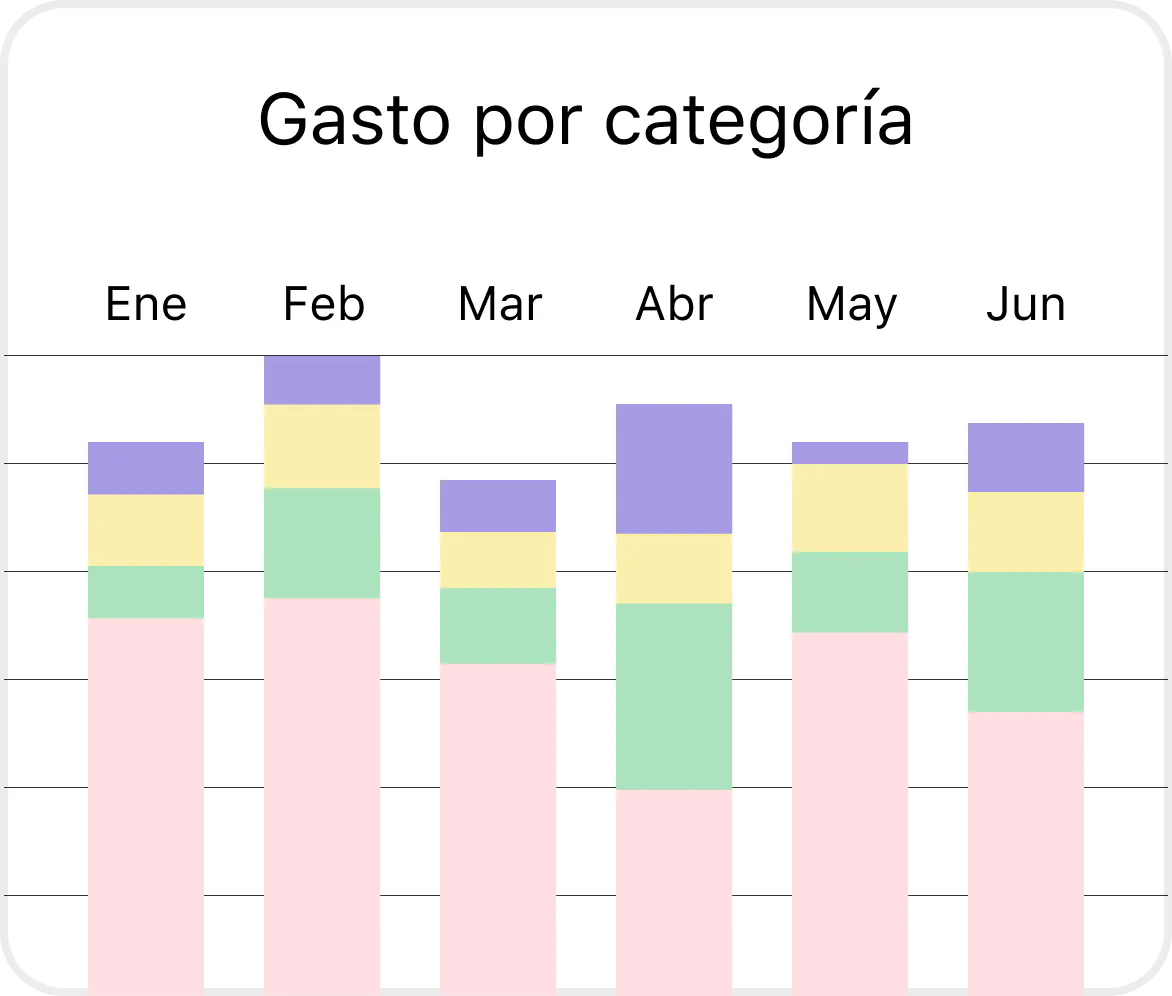Click the purple segment of the Jun bar

pyautogui.click(x=1026, y=458)
